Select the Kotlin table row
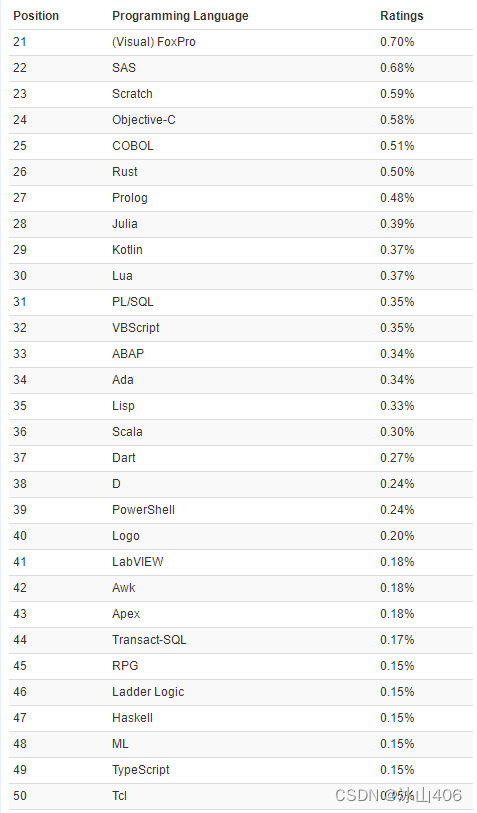477x813 pixels. pyautogui.click(x=241, y=250)
